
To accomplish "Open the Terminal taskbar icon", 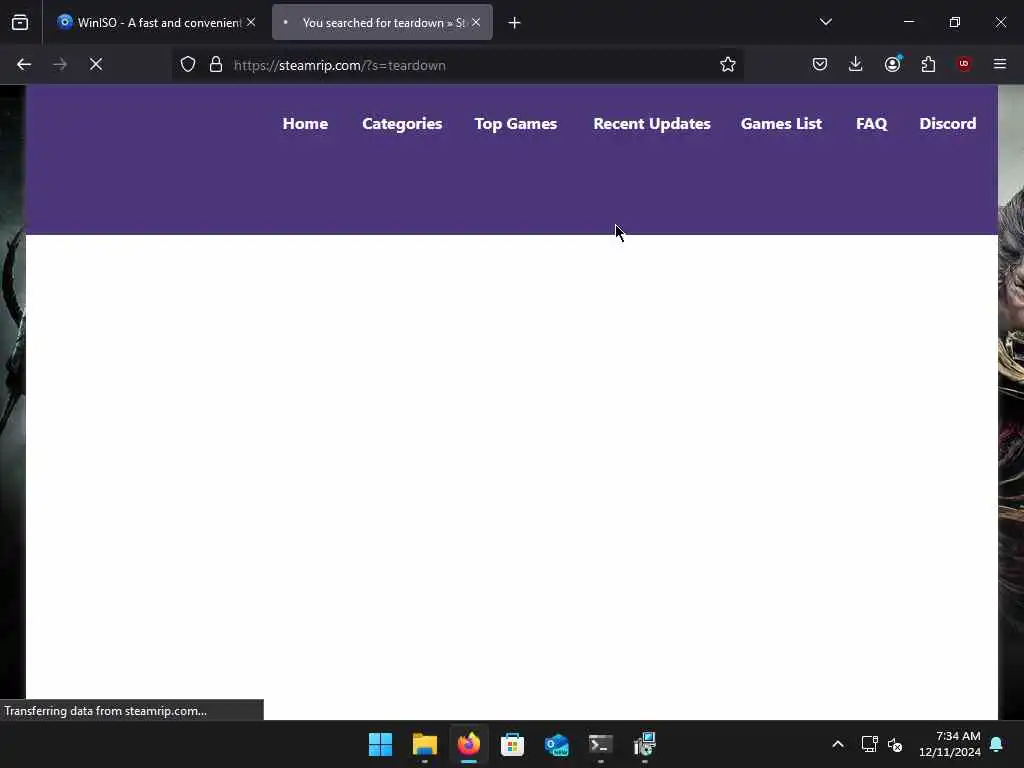I will pyautogui.click(x=601, y=744).
